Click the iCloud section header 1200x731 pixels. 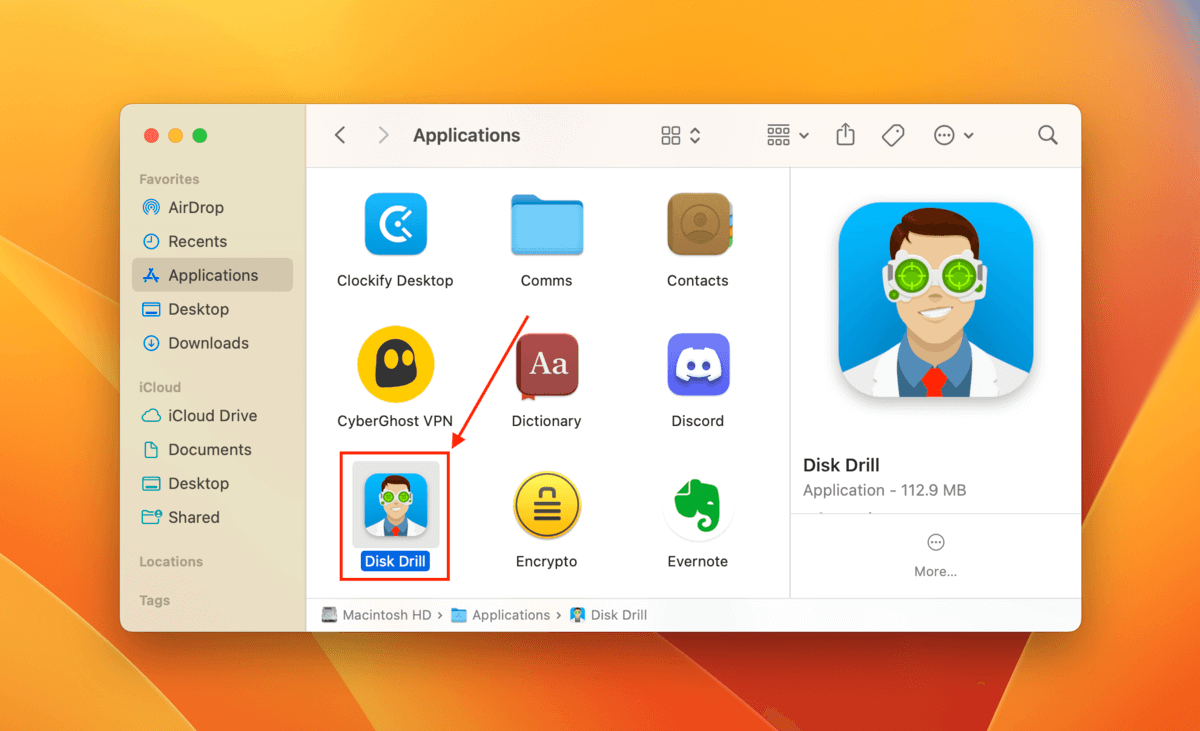point(160,387)
